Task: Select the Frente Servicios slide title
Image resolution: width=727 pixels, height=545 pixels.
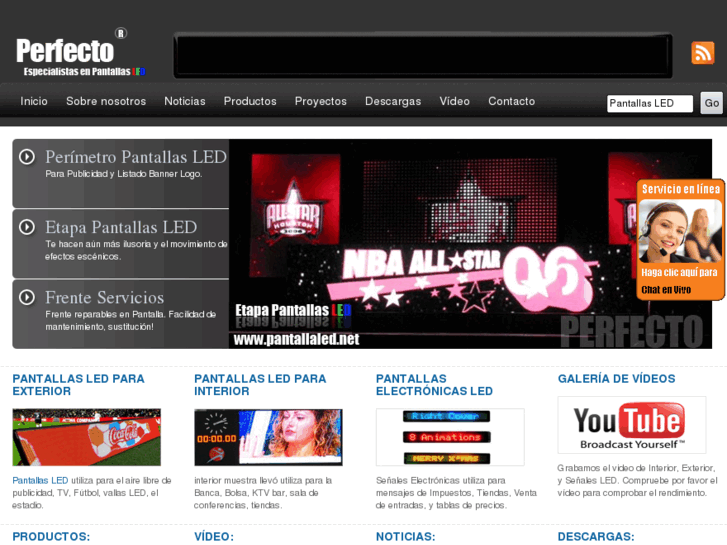Action: point(104,297)
